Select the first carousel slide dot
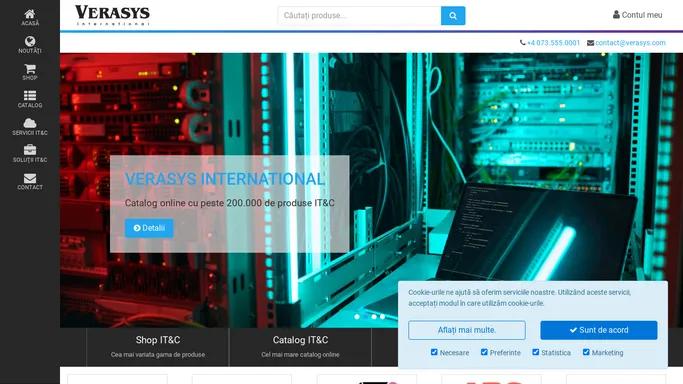The image size is (683, 384). click(x=357, y=317)
